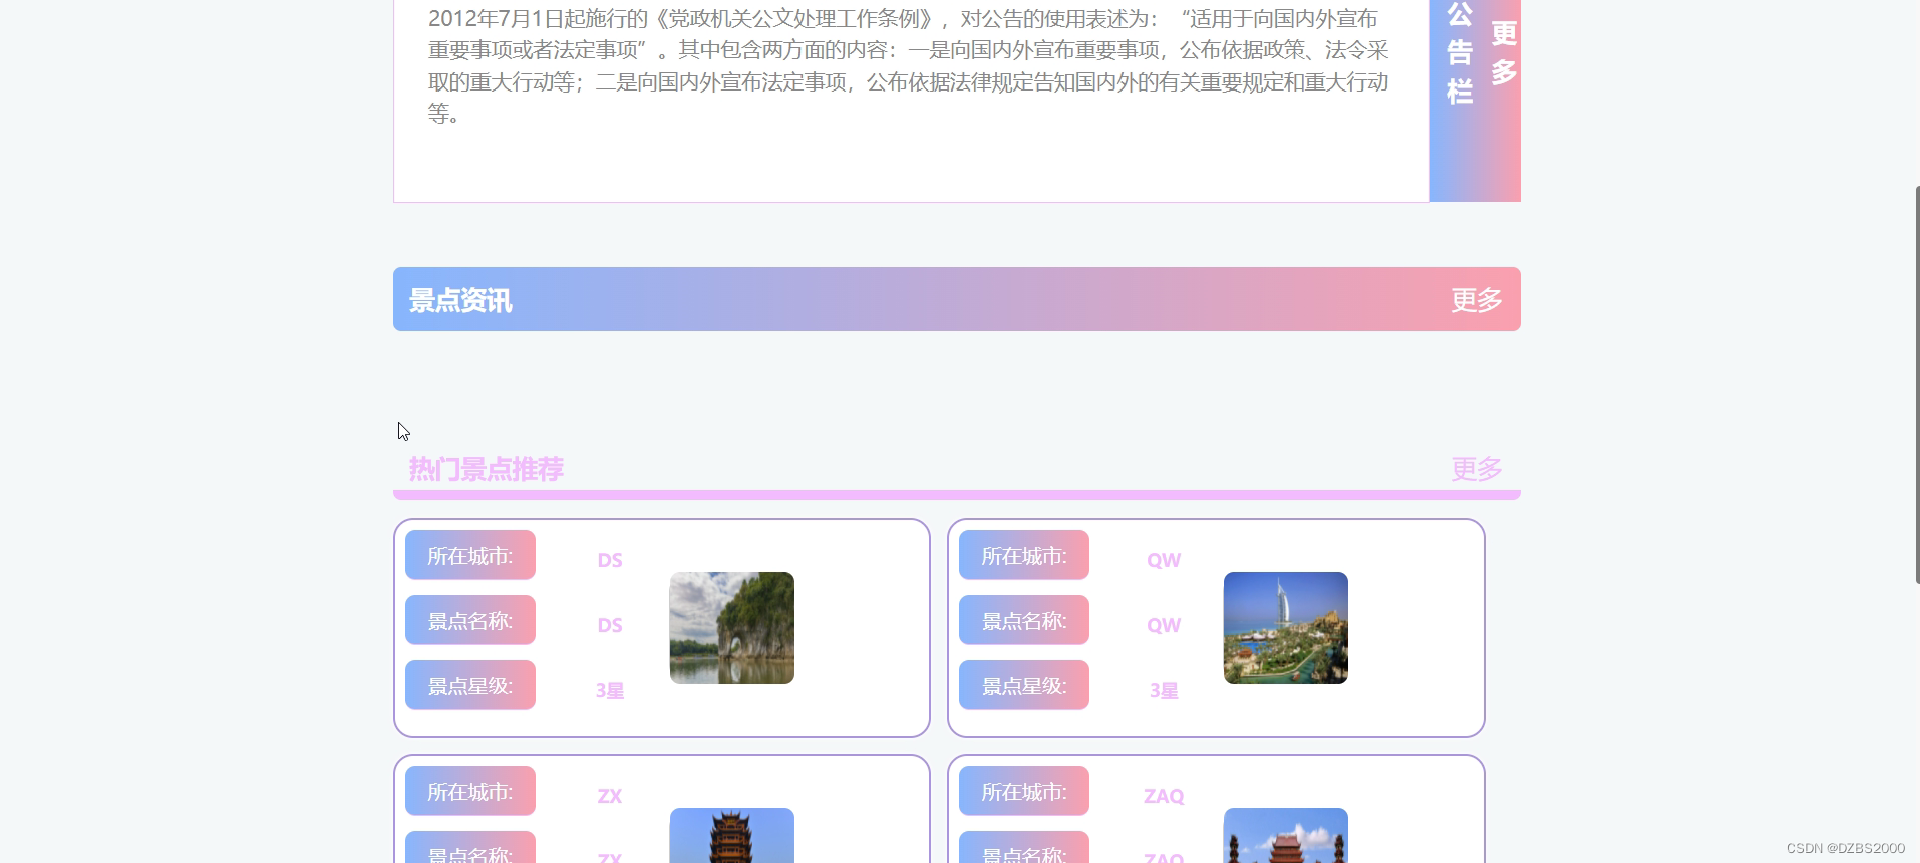Select 3星 rating in the QW card

pyautogui.click(x=1164, y=690)
